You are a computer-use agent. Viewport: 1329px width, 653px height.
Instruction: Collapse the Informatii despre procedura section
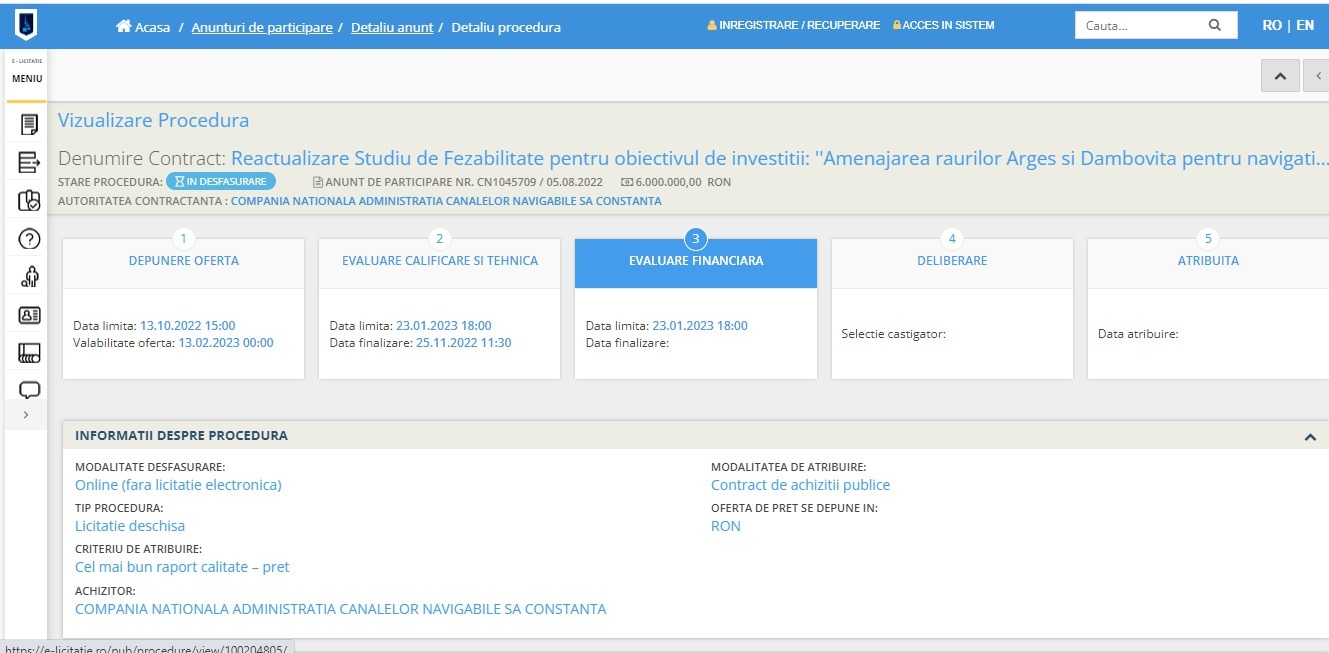(1310, 437)
